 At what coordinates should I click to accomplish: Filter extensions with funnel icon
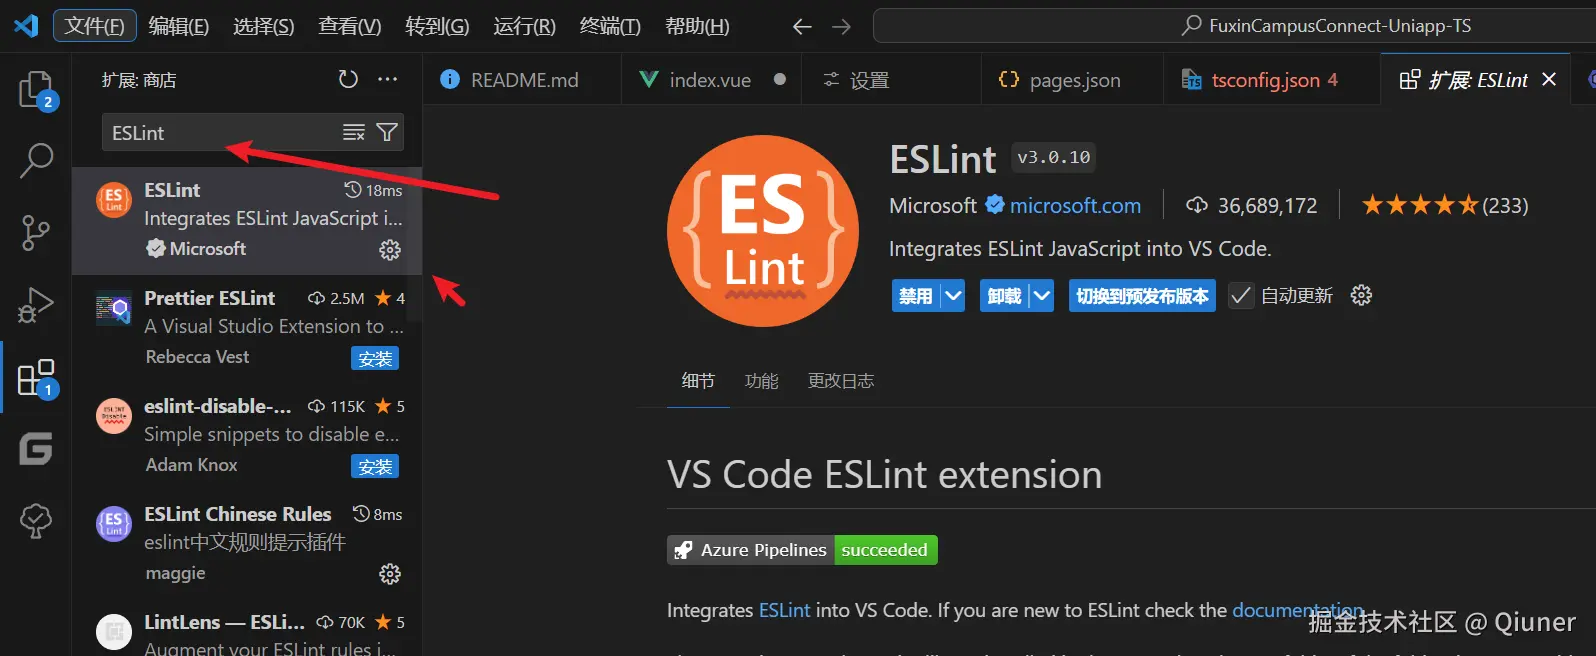pyautogui.click(x=387, y=132)
